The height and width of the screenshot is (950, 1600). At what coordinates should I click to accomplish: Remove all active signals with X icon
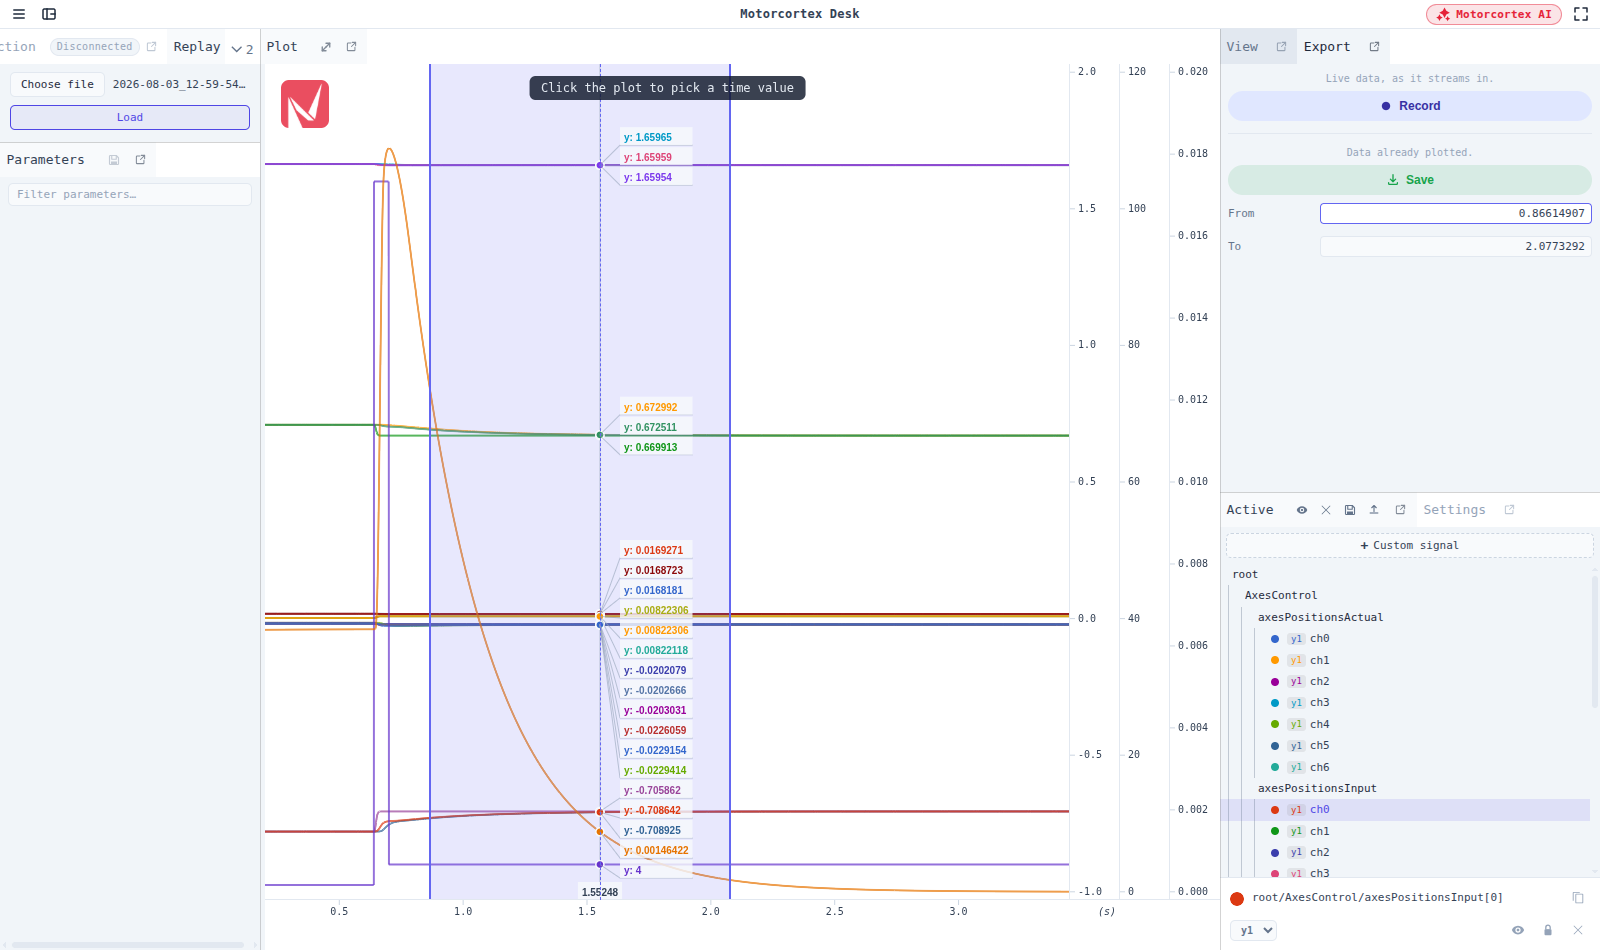[1326, 510]
